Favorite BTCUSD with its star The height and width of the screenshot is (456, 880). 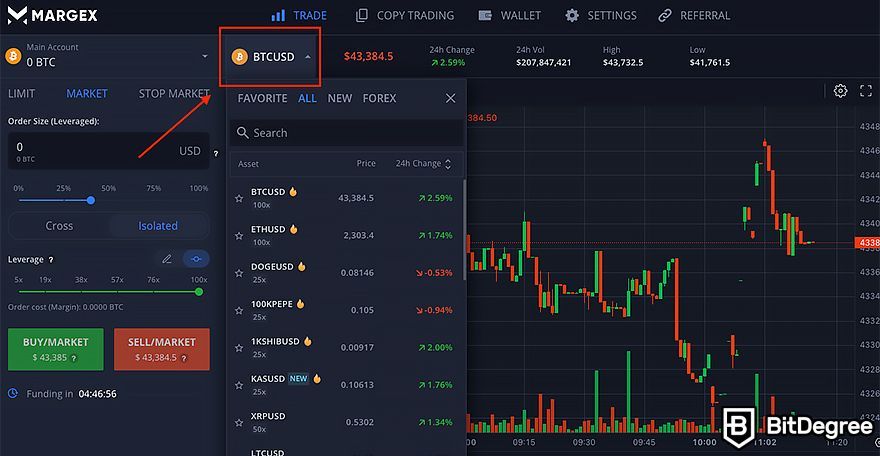click(239, 198)
